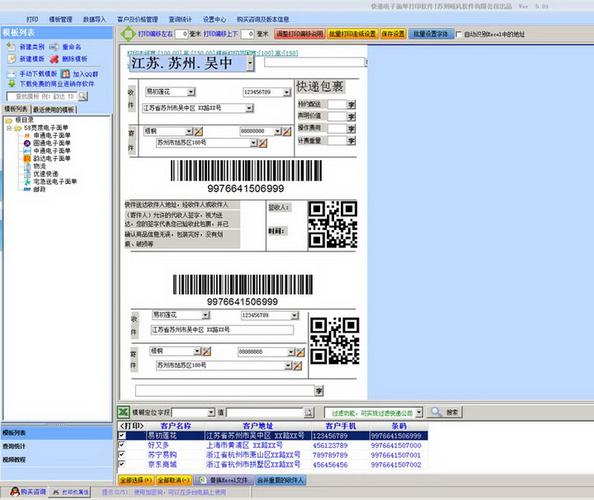Toggle the 自动识别Excel中的地址 checkbox
The width and height of the screenshot is (594, 500).
[459, 34]
